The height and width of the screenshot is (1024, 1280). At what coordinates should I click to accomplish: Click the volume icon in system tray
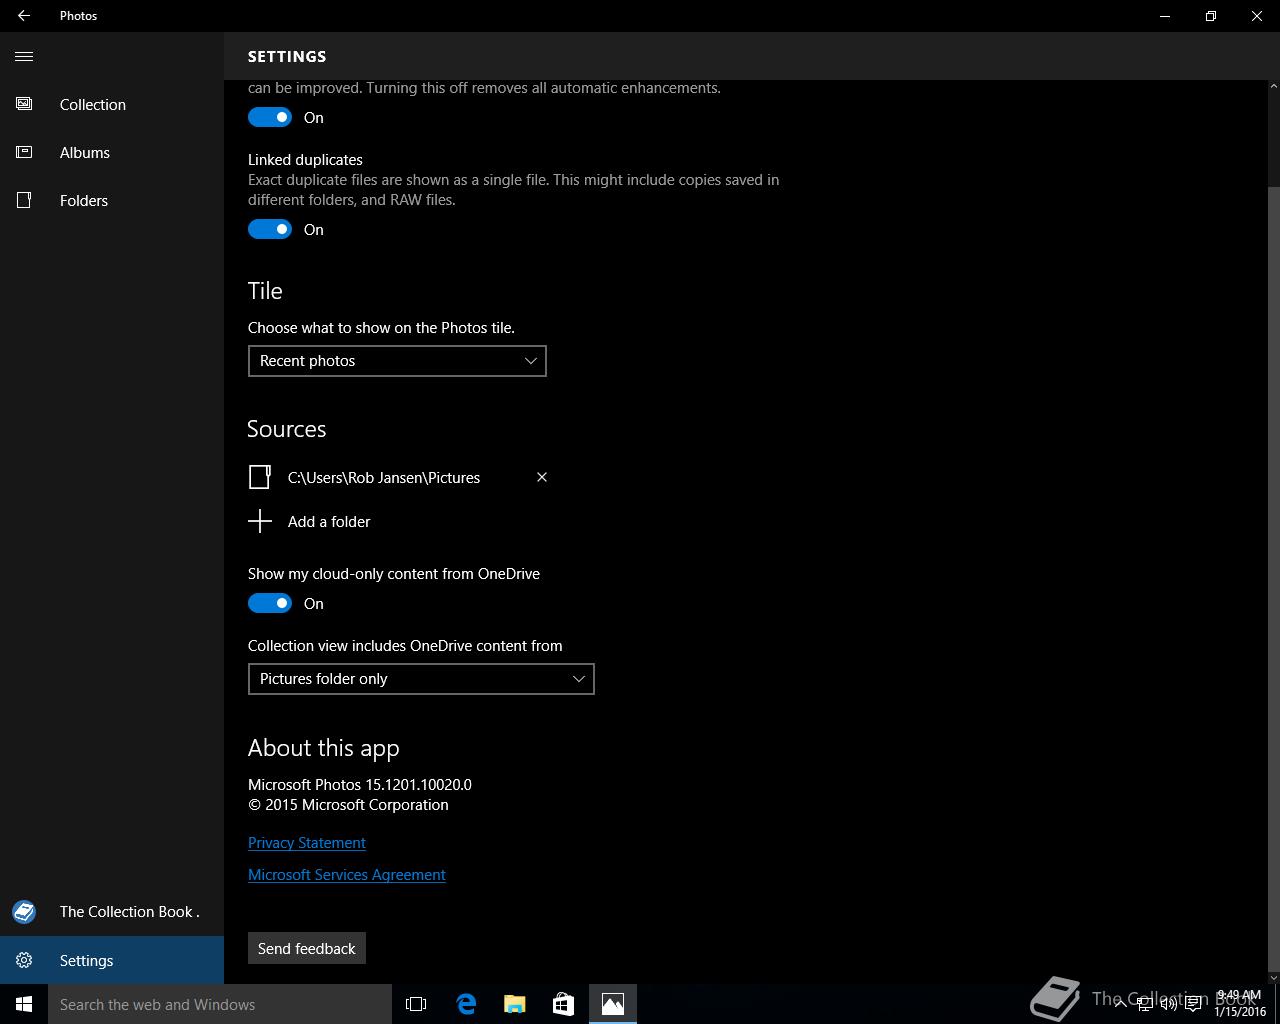click(x=1169, y=1004)
